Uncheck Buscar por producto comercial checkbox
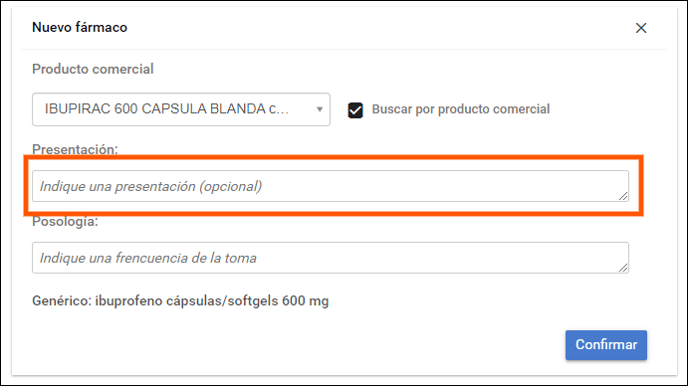This screenshot has height=386, width=688. (355, 110)
